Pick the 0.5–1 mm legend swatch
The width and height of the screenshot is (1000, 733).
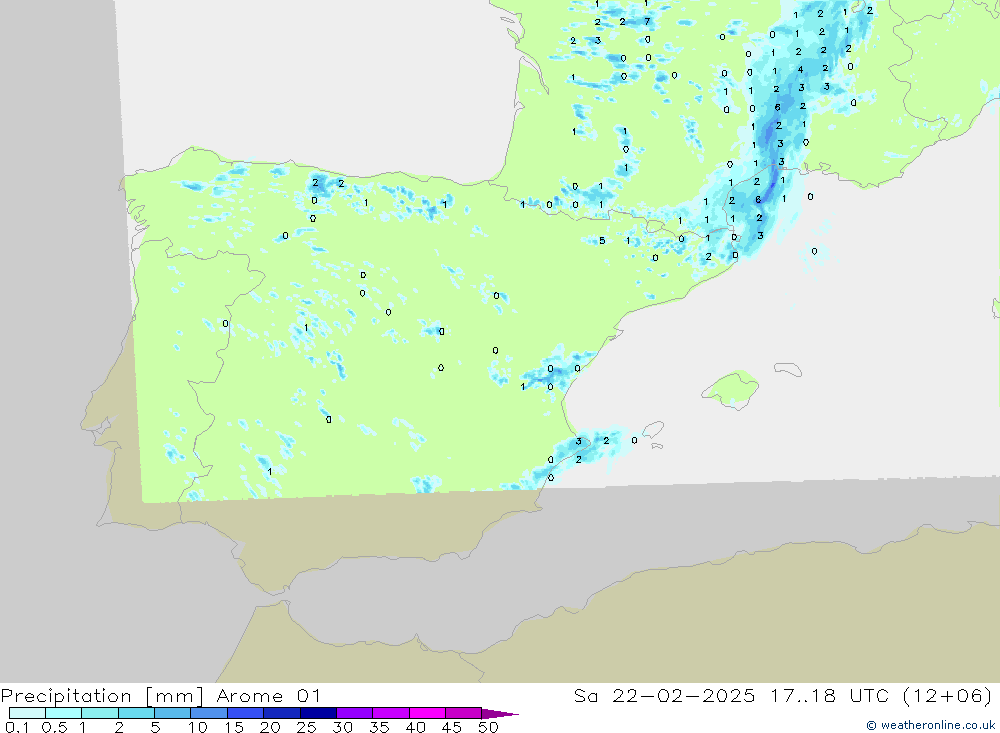pyautogui.click(x=63, y=713)
